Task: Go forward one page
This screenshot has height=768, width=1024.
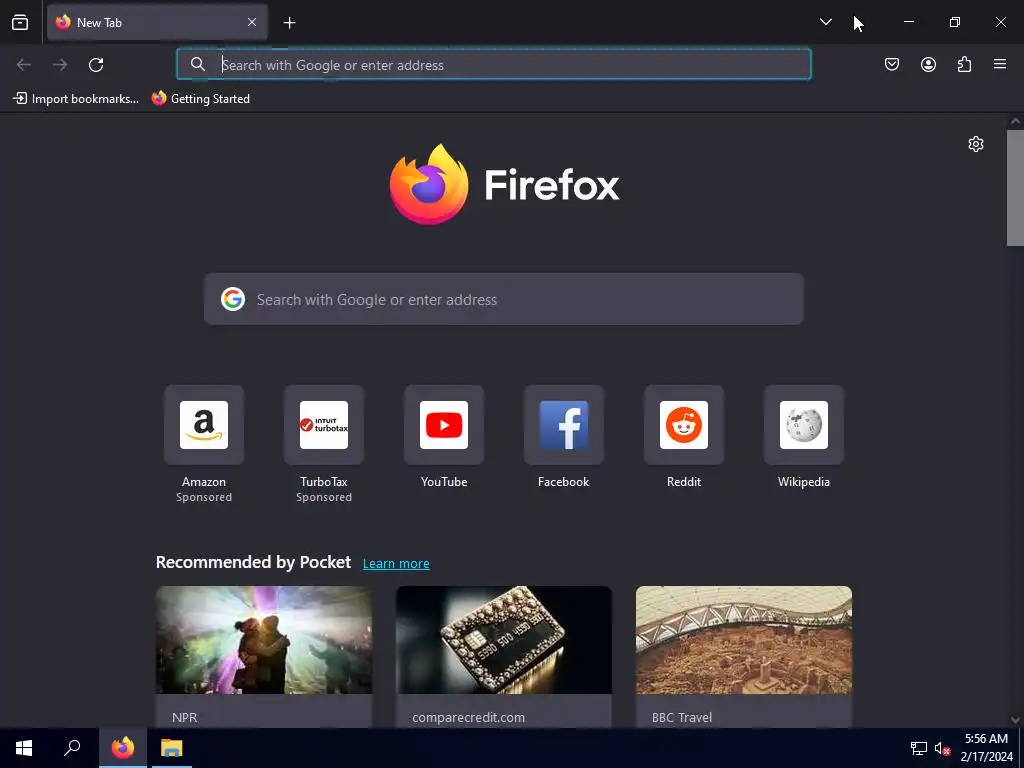Action: point(60,65)
